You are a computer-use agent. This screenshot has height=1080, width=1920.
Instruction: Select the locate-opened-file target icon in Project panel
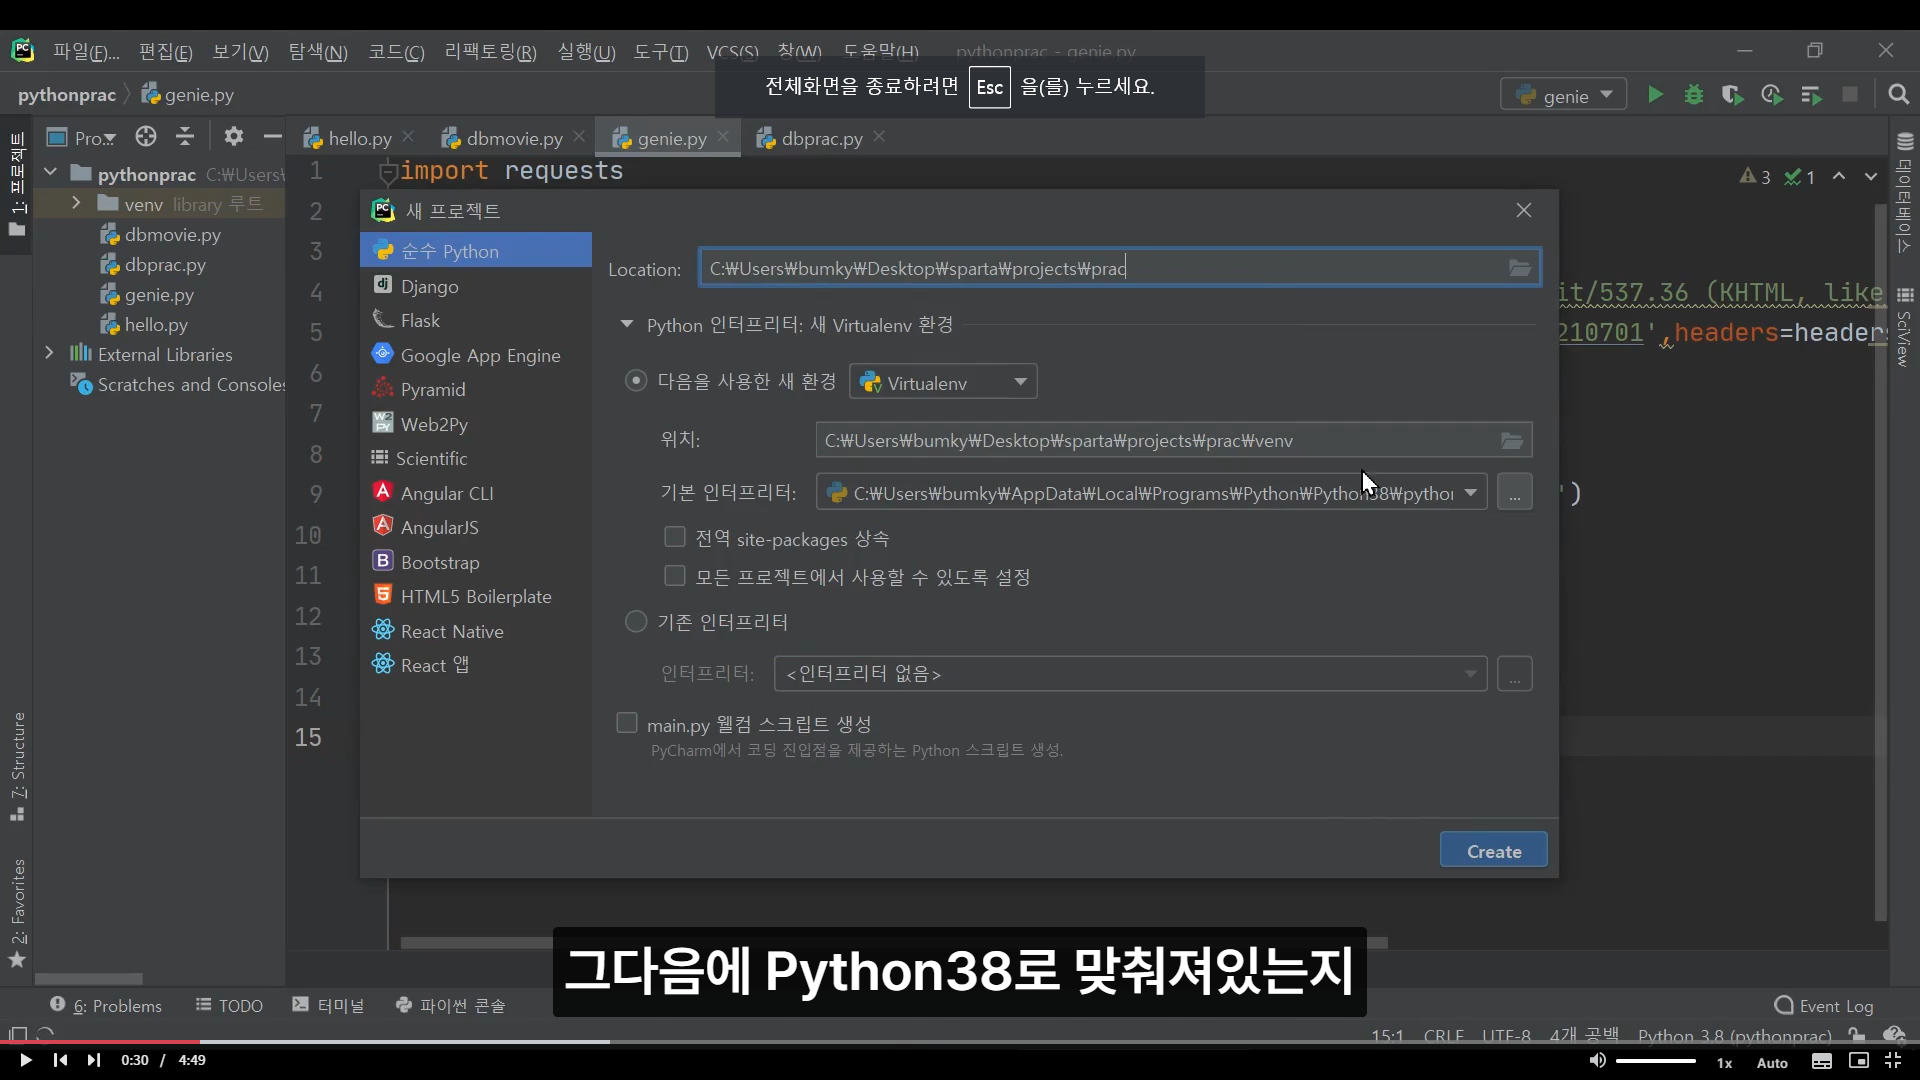click(146, 136)
